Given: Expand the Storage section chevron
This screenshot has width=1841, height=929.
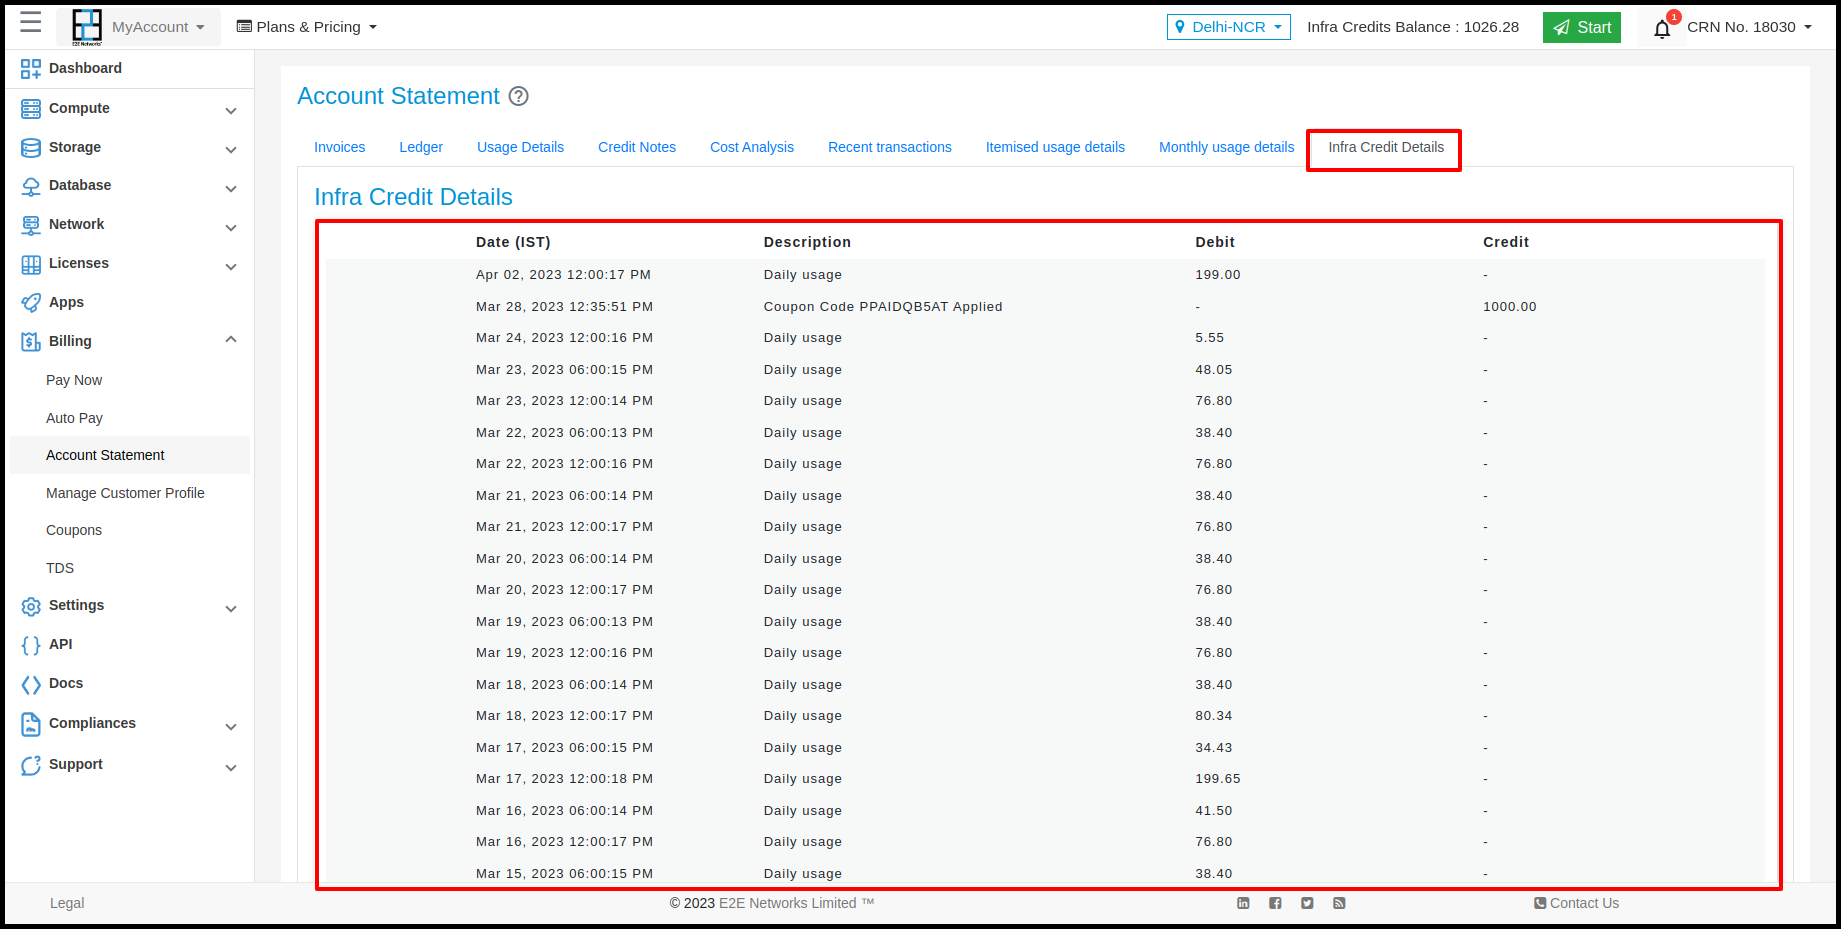Looking at the screenshot, I should coord(231,150).
